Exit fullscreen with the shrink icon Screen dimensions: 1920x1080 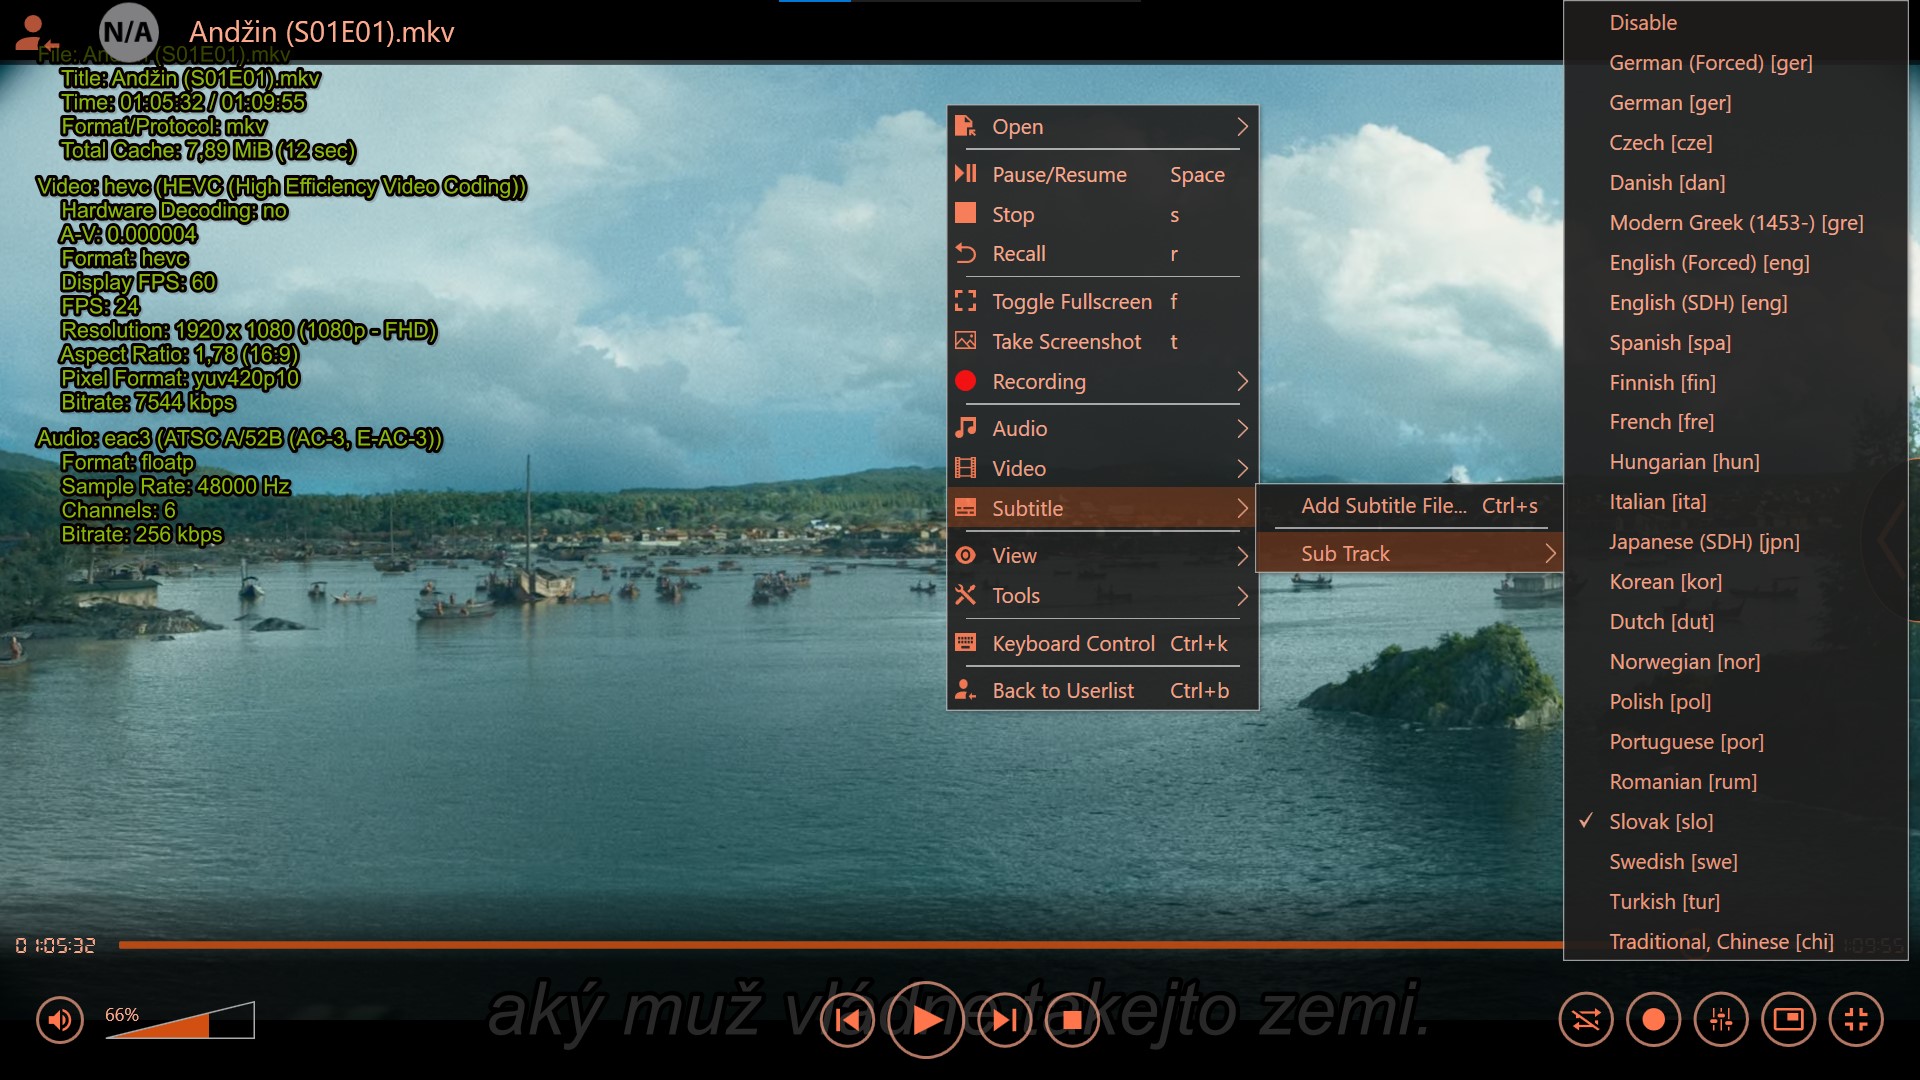(1856, 1020)
